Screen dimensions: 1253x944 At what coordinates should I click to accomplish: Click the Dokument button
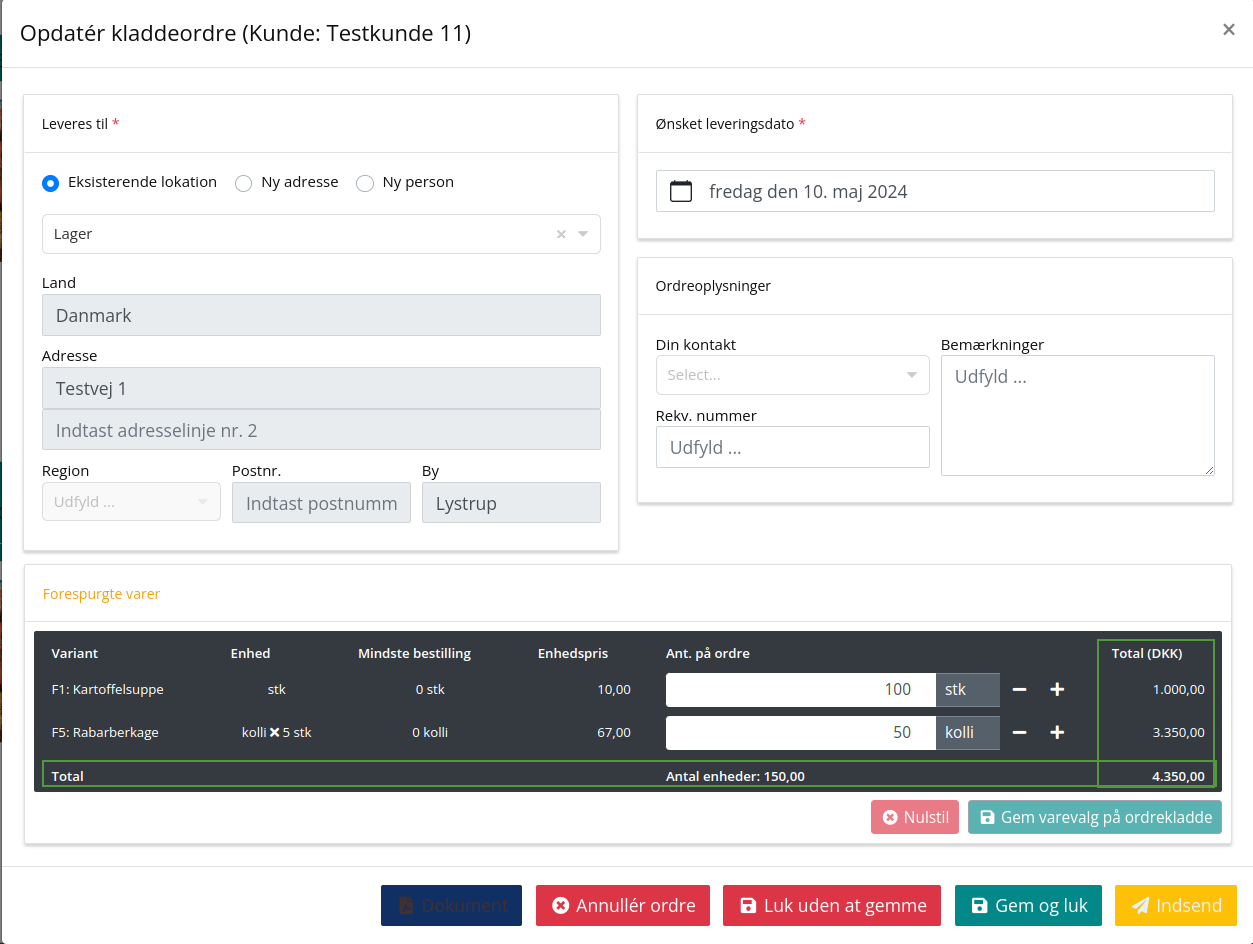(x=451, y=905)
